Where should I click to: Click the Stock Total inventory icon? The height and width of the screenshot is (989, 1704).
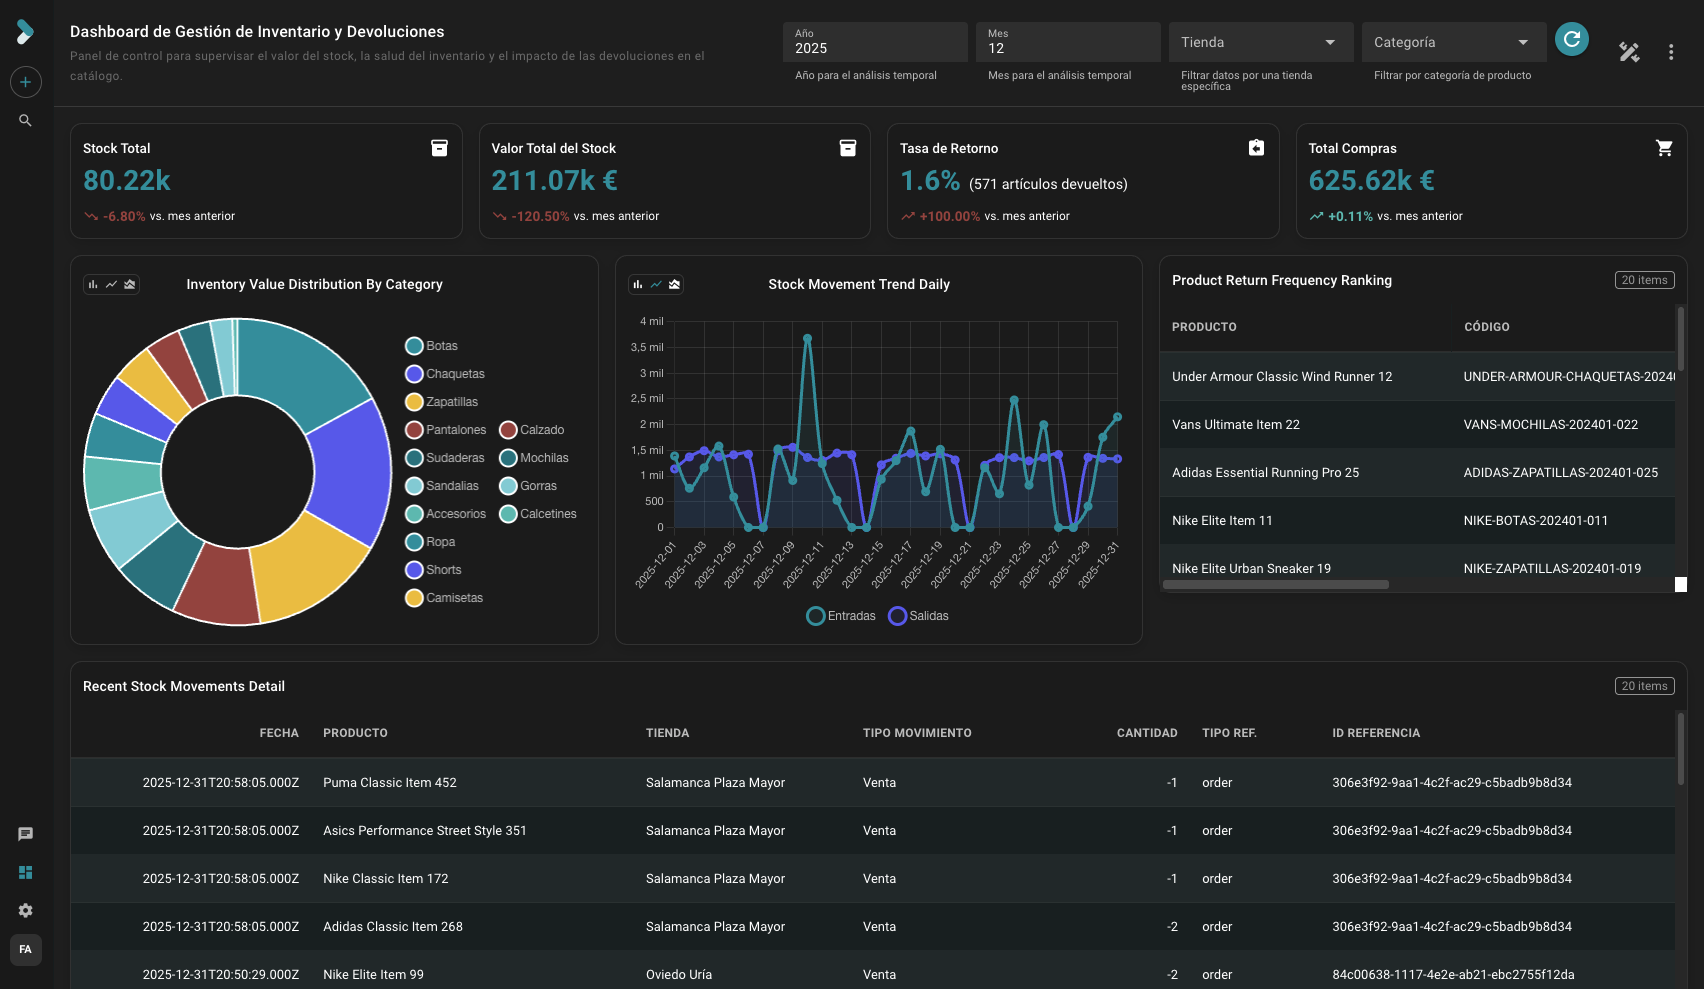[x=439, y=147]
